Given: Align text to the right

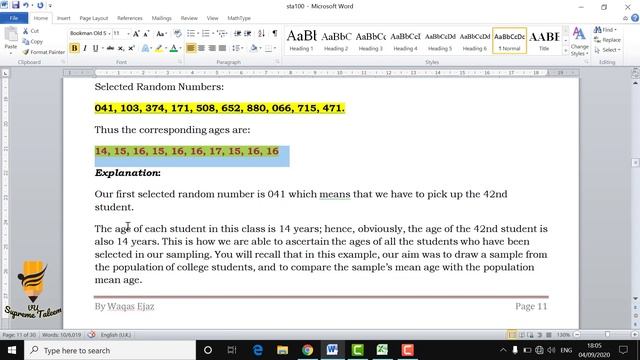Looking at the screenshot, I should pos(212,49).
